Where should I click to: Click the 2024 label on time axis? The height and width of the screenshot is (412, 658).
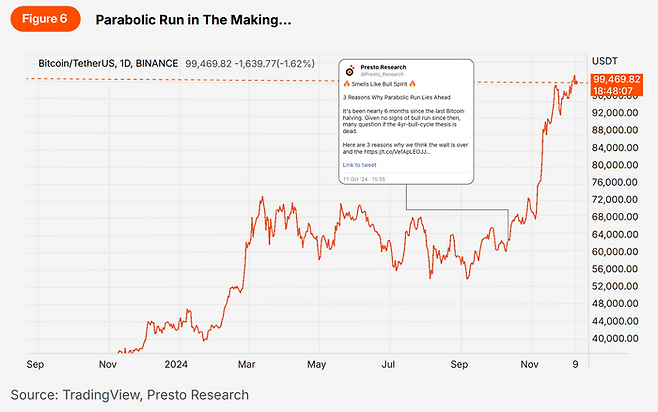177,366
